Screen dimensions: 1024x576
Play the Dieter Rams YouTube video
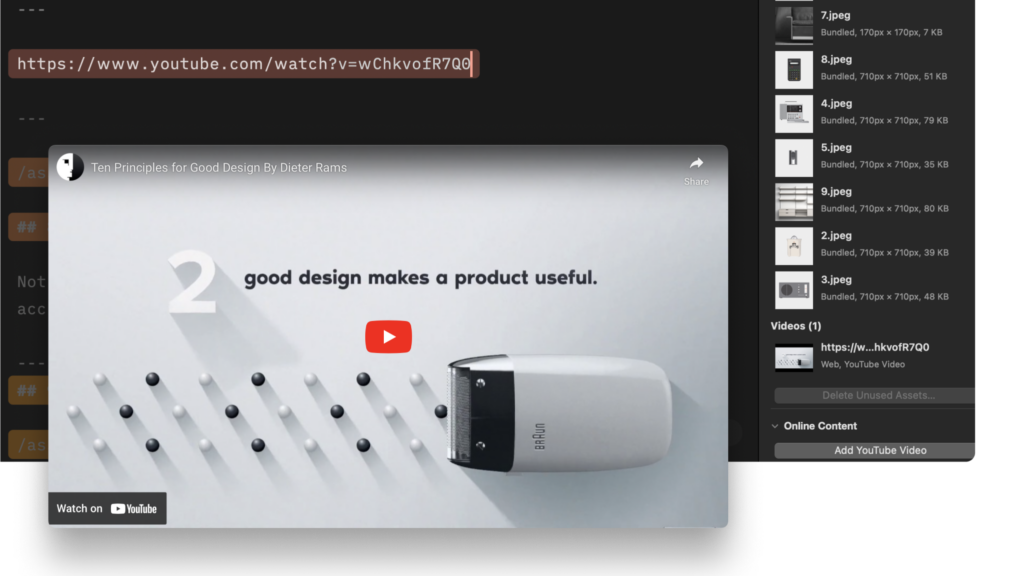[x=388, y=336]
